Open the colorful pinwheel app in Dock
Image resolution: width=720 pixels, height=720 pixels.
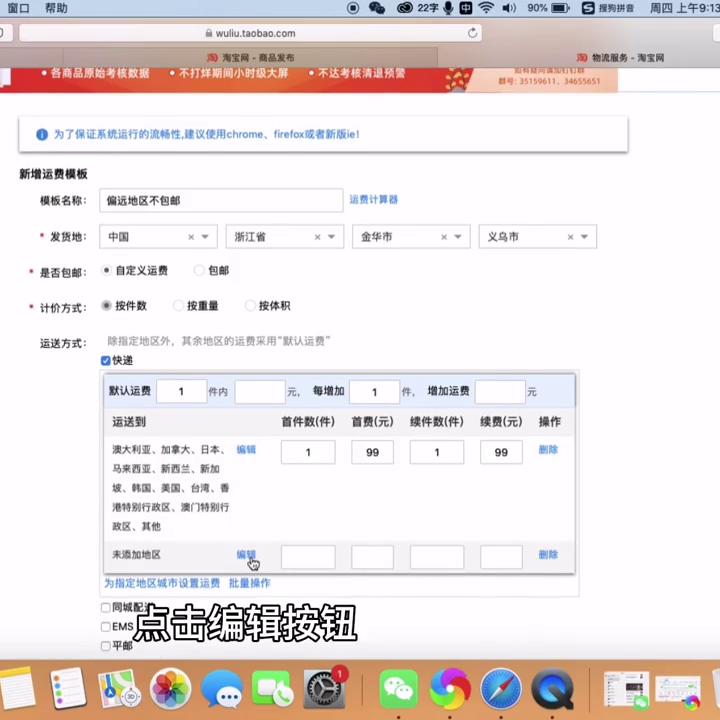tap(450, 689)
